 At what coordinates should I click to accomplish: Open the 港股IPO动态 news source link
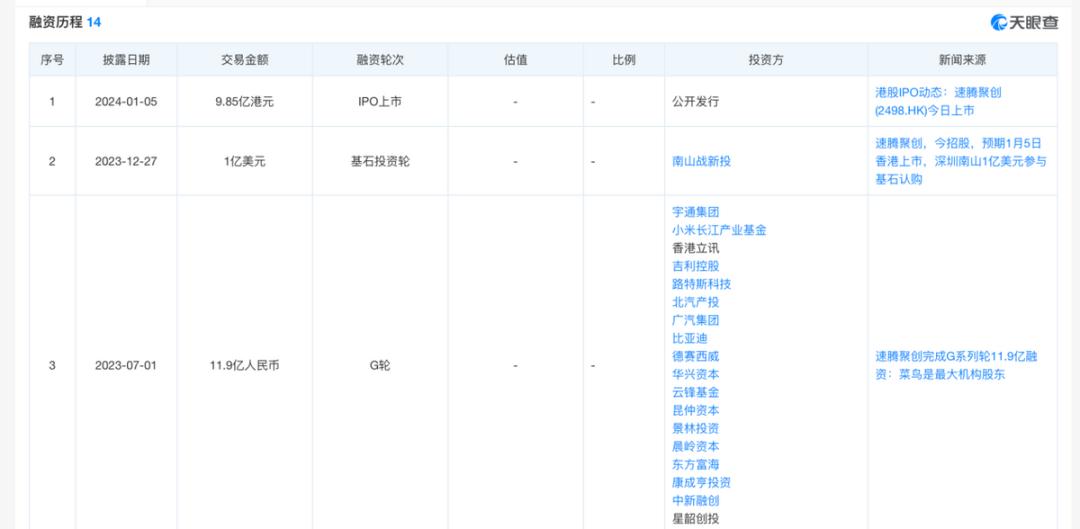pos(938,101)
